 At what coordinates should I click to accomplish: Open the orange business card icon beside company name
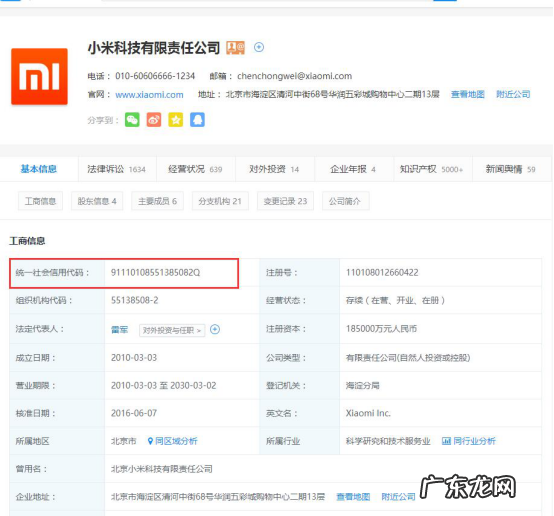(235, 47)
